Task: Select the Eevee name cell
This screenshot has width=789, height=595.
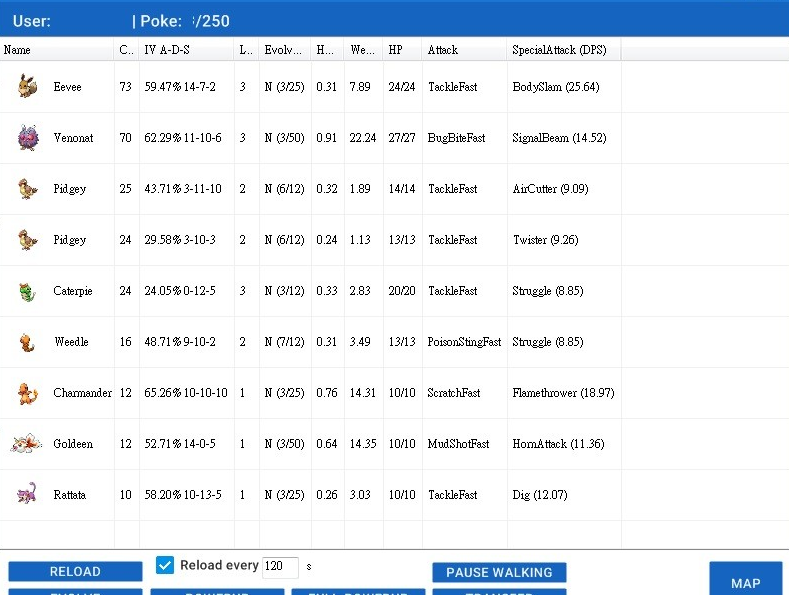Action: (67, 87)
